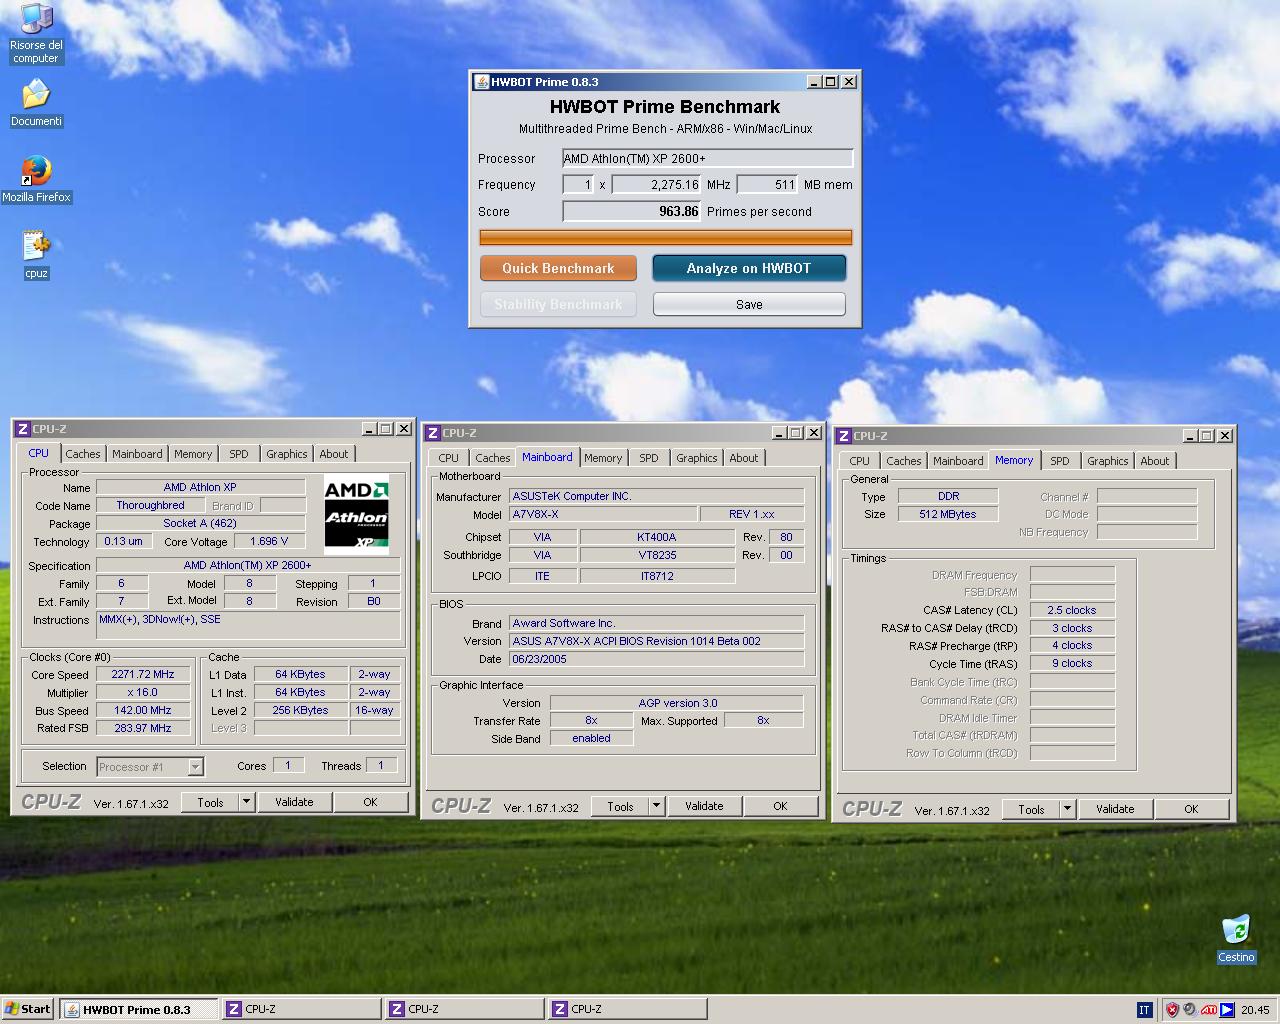The image size is (1280, 1024).
Task: Click the Z icon in the CPU tab CPU-Z window title
Action: pyautogui.click(x=22, y=429)
